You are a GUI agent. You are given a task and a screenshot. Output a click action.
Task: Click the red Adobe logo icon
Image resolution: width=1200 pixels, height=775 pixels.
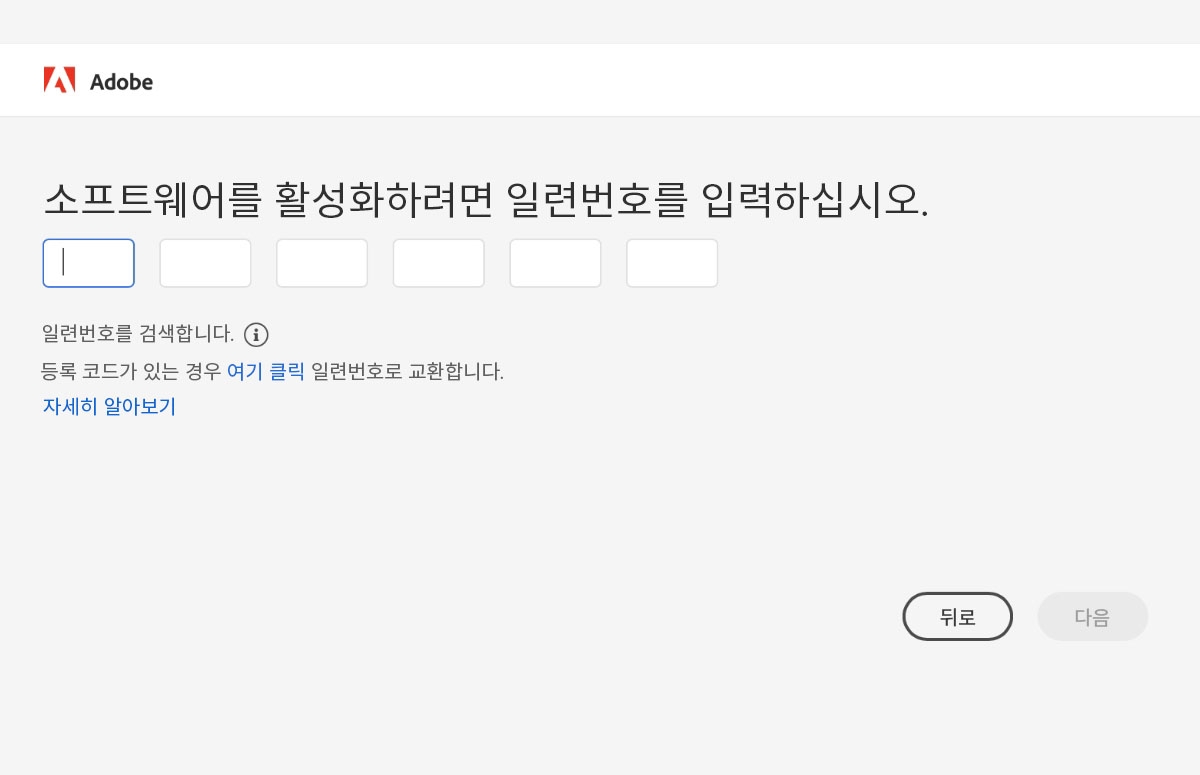pos(59,80)
